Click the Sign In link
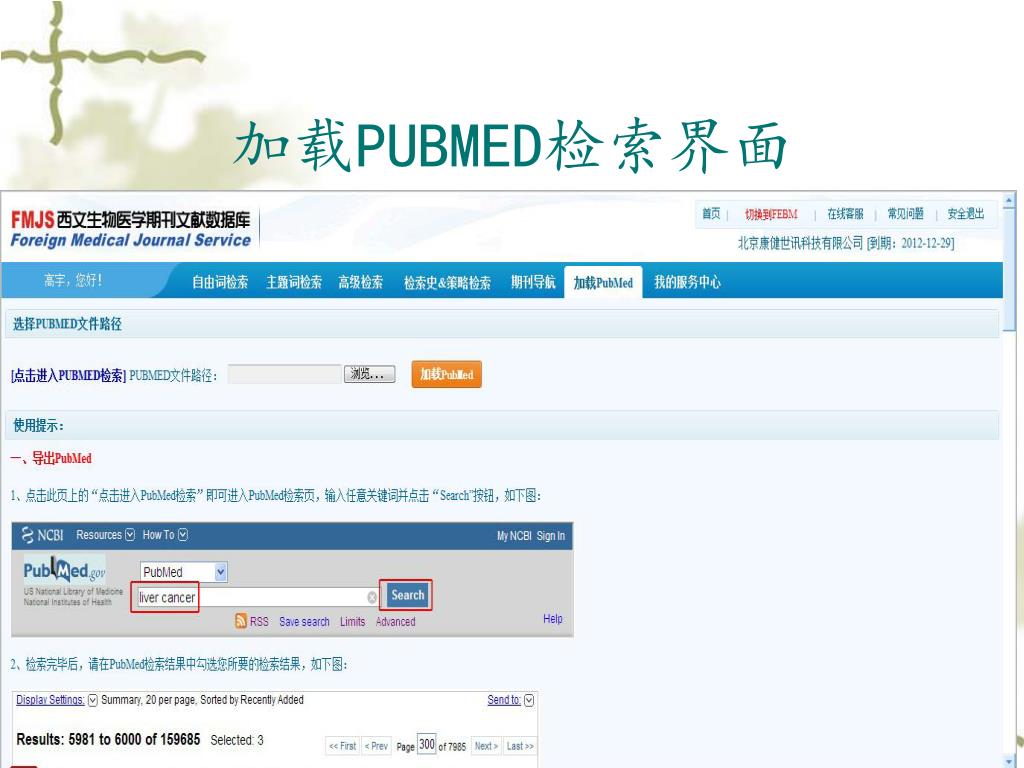The image size is (1024, 768). [x=551, y=536]
